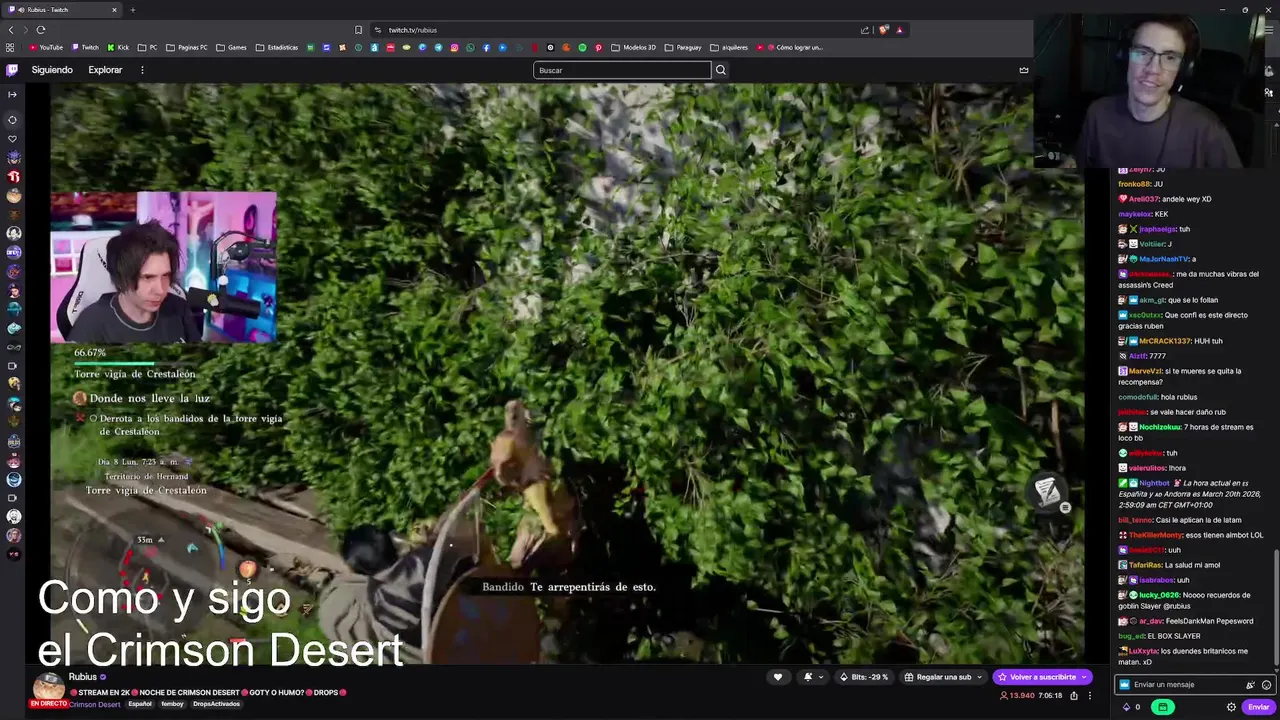Open the Rubius channel name link
Viewport: 1280px width, 720px height.
coord(83,677)
